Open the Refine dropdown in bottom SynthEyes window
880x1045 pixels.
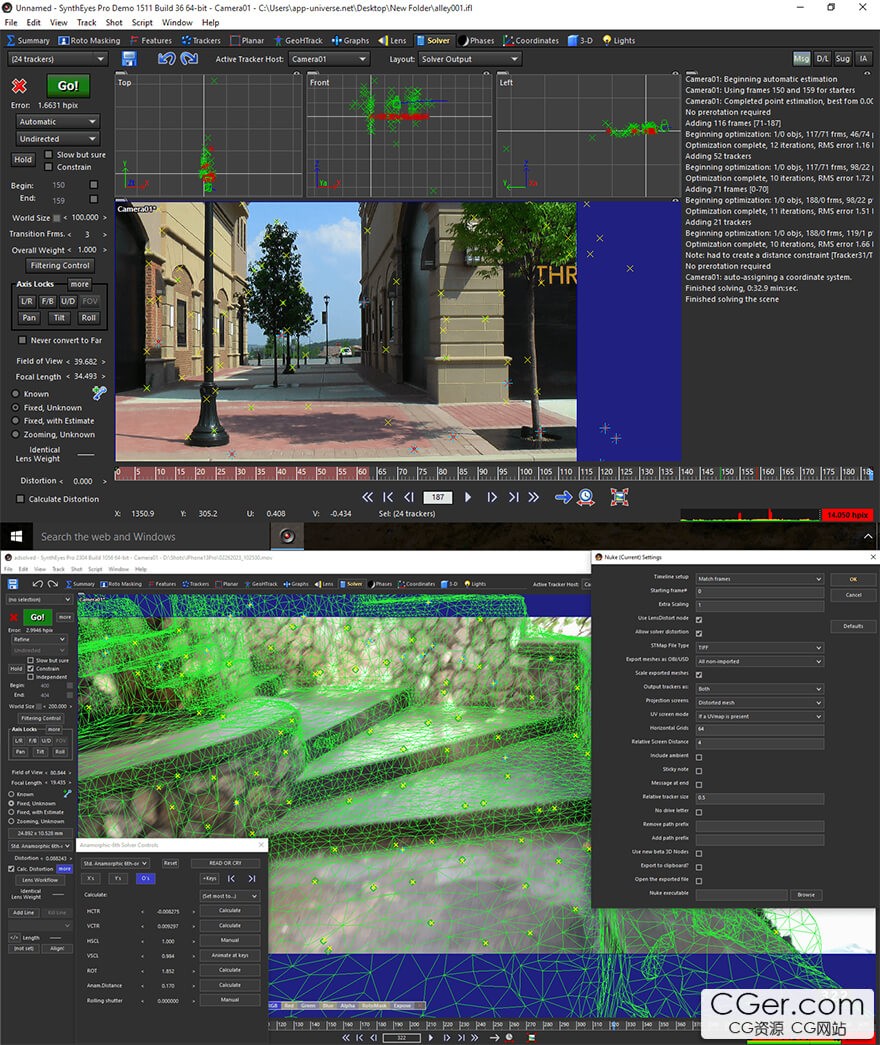[39, 639]
